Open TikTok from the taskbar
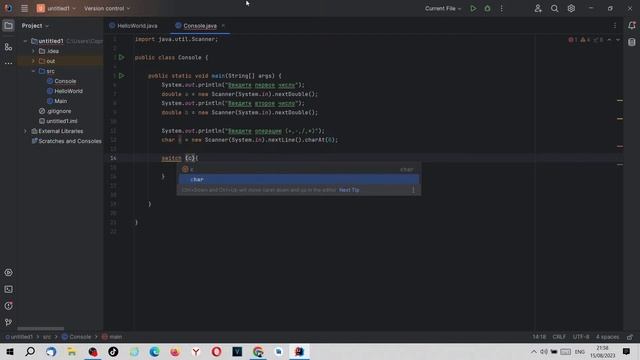This screenshot has height=360, width=640. [113, 352]
